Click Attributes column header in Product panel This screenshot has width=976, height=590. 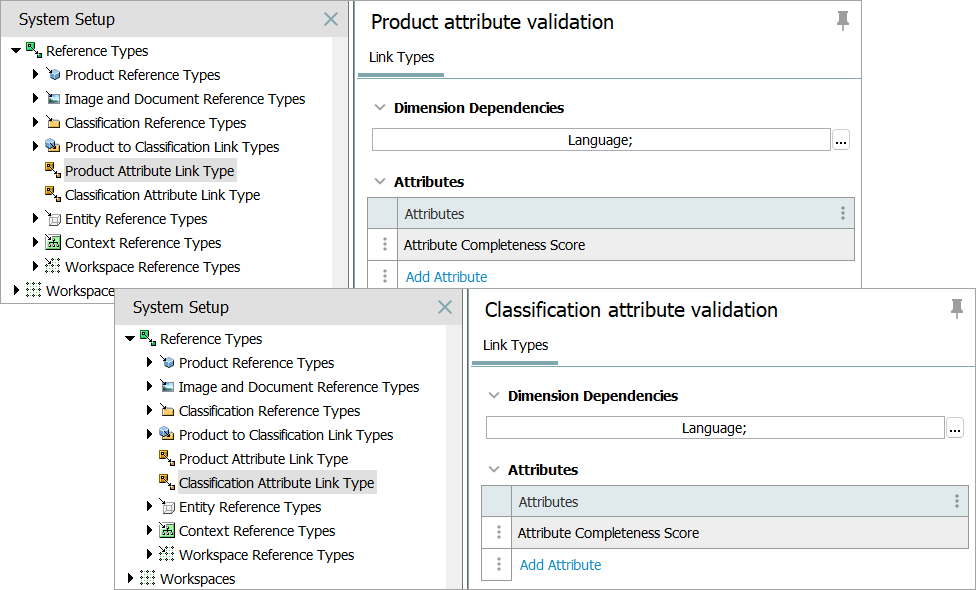click(626, 213)
